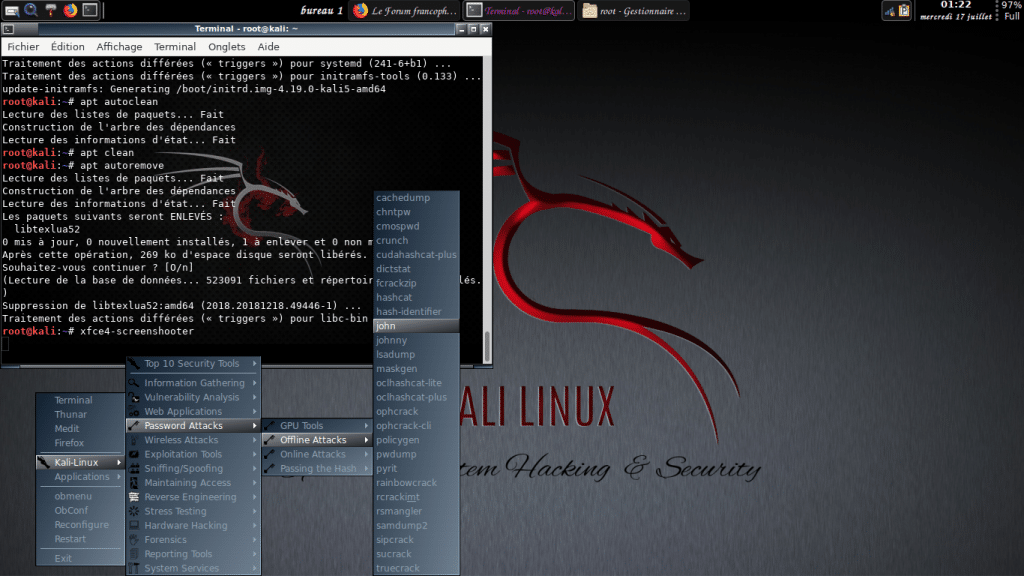
Task: Choose Thunar in the root menu
Action: tap(80, 415)
